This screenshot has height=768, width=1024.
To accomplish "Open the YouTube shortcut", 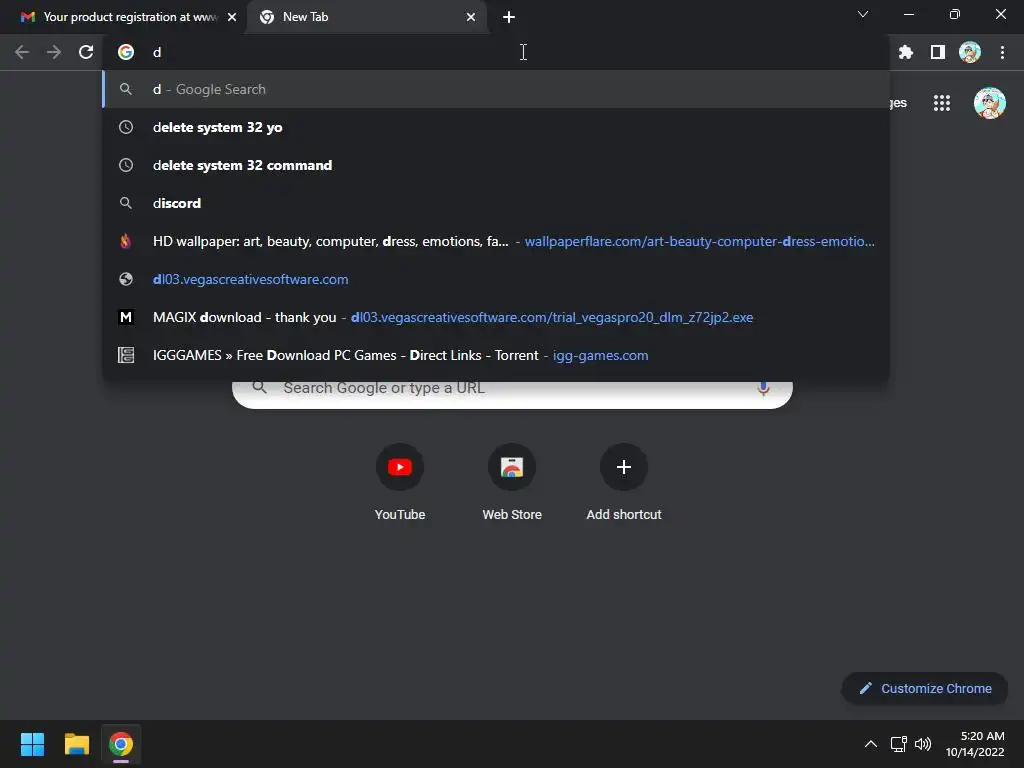I will tap(400, 482).
